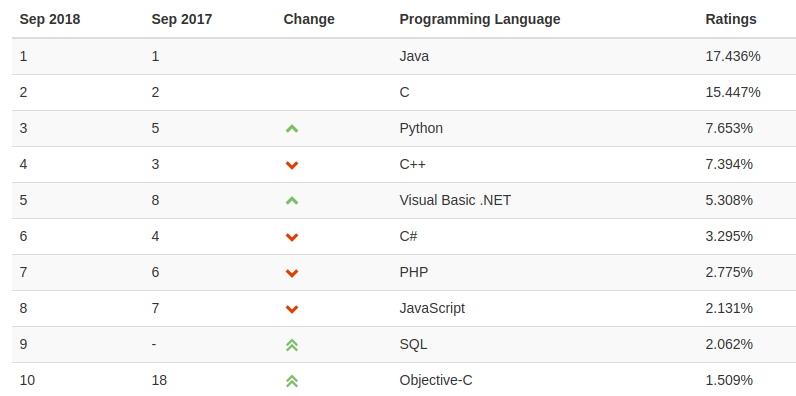Select the Java language name
This screenshot has height=396, width=796.
(x=414, y=56)
